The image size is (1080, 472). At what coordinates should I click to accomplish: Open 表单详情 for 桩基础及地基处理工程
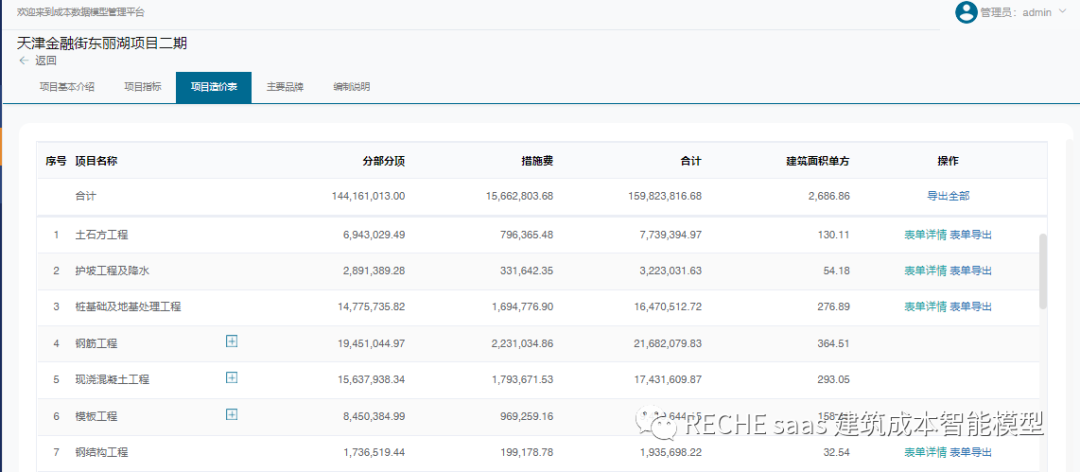click(925, 307)
